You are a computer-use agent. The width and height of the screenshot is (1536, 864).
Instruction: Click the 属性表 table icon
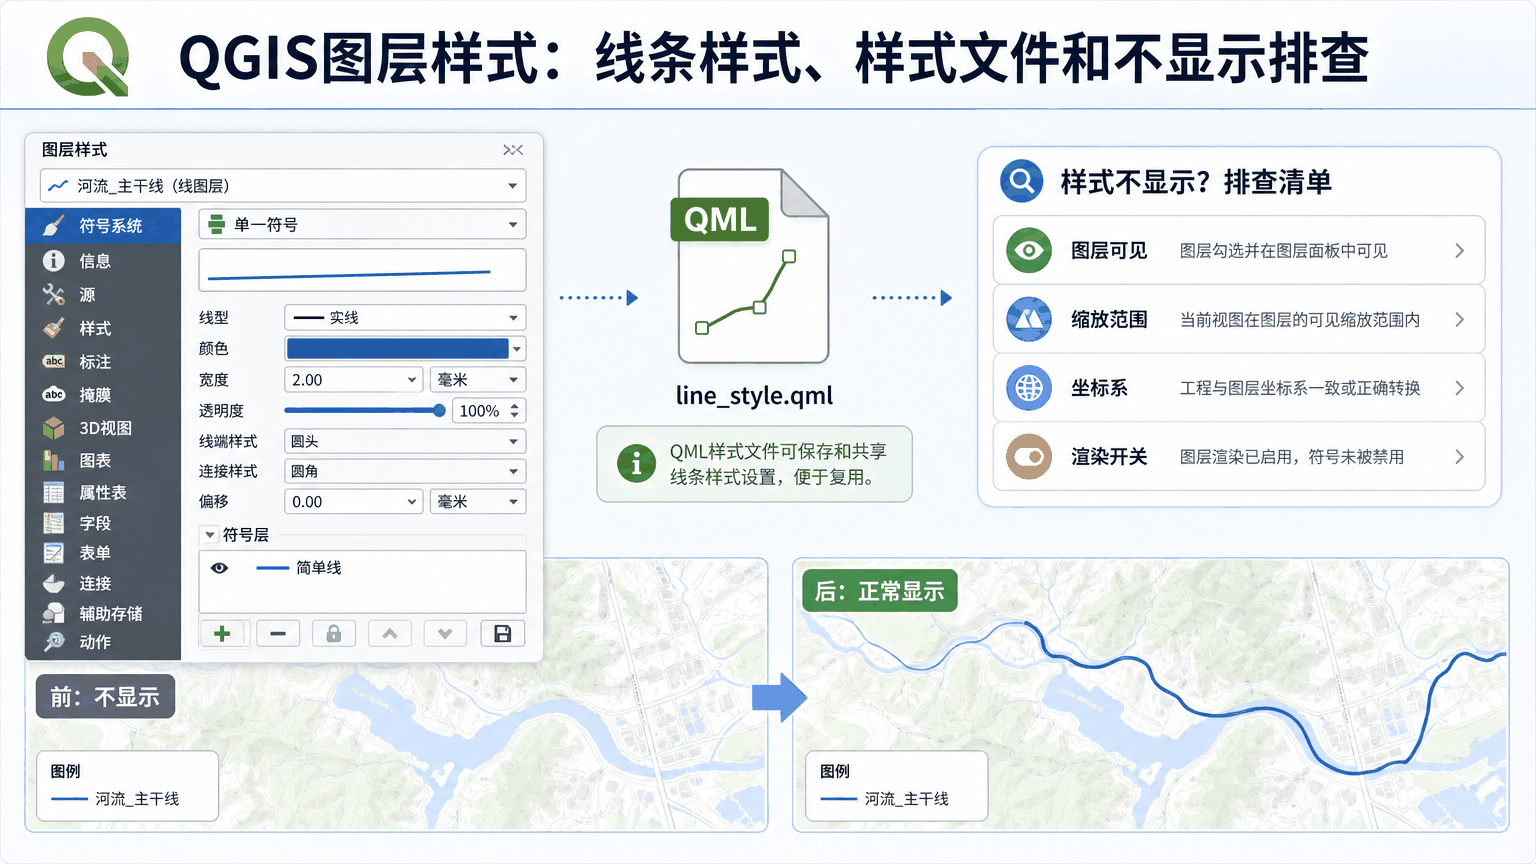pos(54,492)
